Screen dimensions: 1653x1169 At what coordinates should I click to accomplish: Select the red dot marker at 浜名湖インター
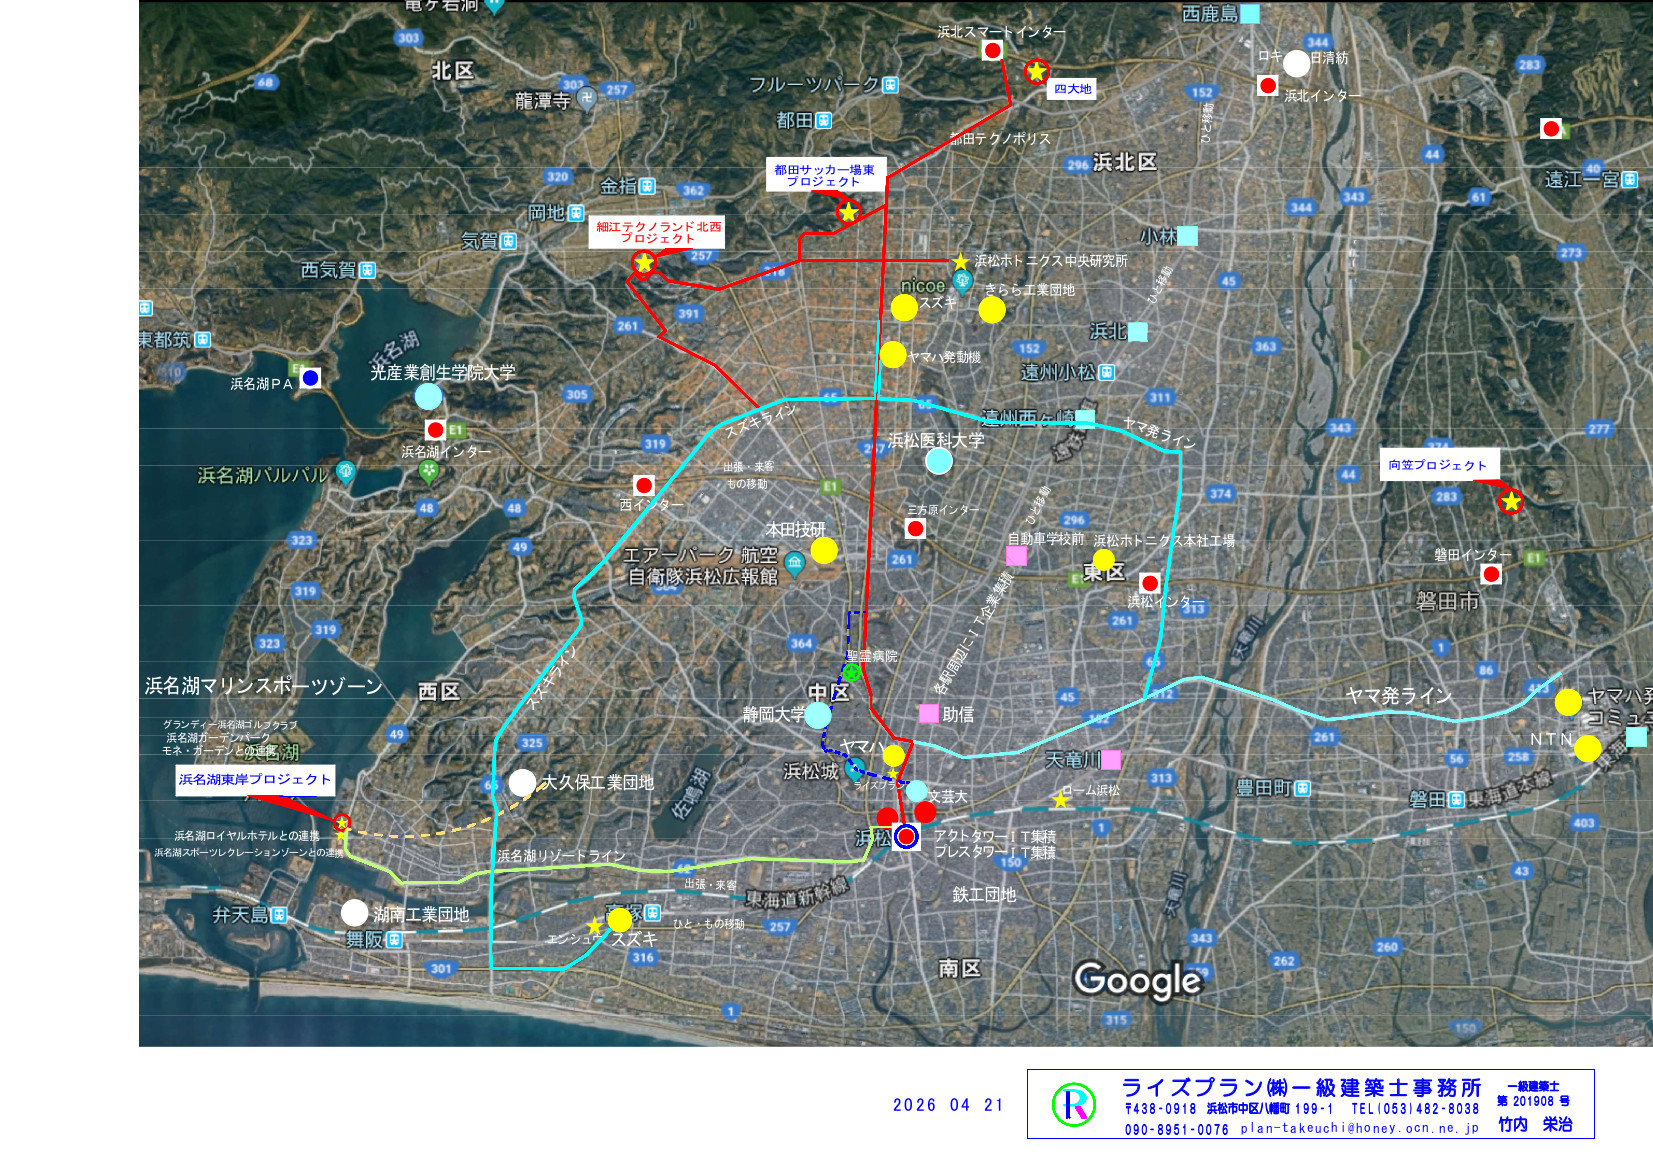pyautogui.click(x=435, y=430)
